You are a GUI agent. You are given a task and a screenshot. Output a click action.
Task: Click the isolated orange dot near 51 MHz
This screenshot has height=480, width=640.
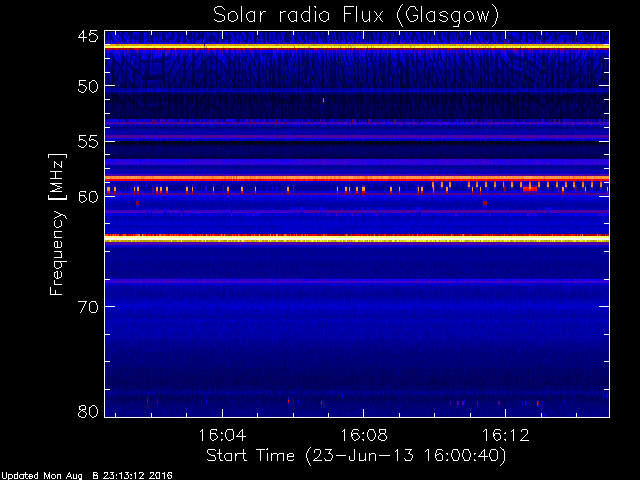tap(323, 100)
